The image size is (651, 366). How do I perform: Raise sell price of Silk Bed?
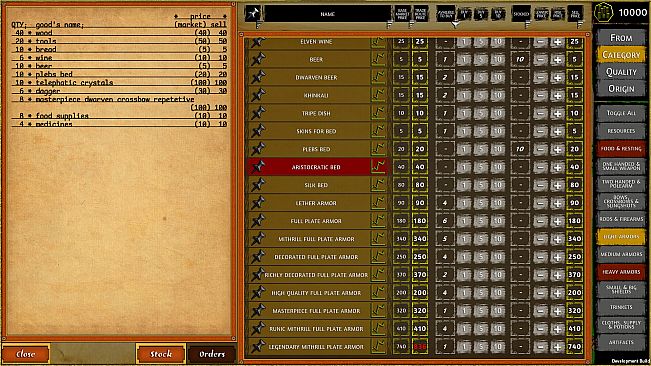tap(558, 185)
